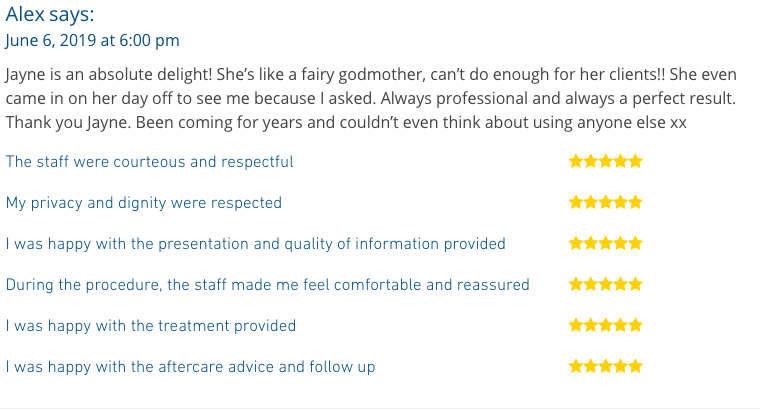Click fifth star of courteous and respectful rating

click(636, 162)
